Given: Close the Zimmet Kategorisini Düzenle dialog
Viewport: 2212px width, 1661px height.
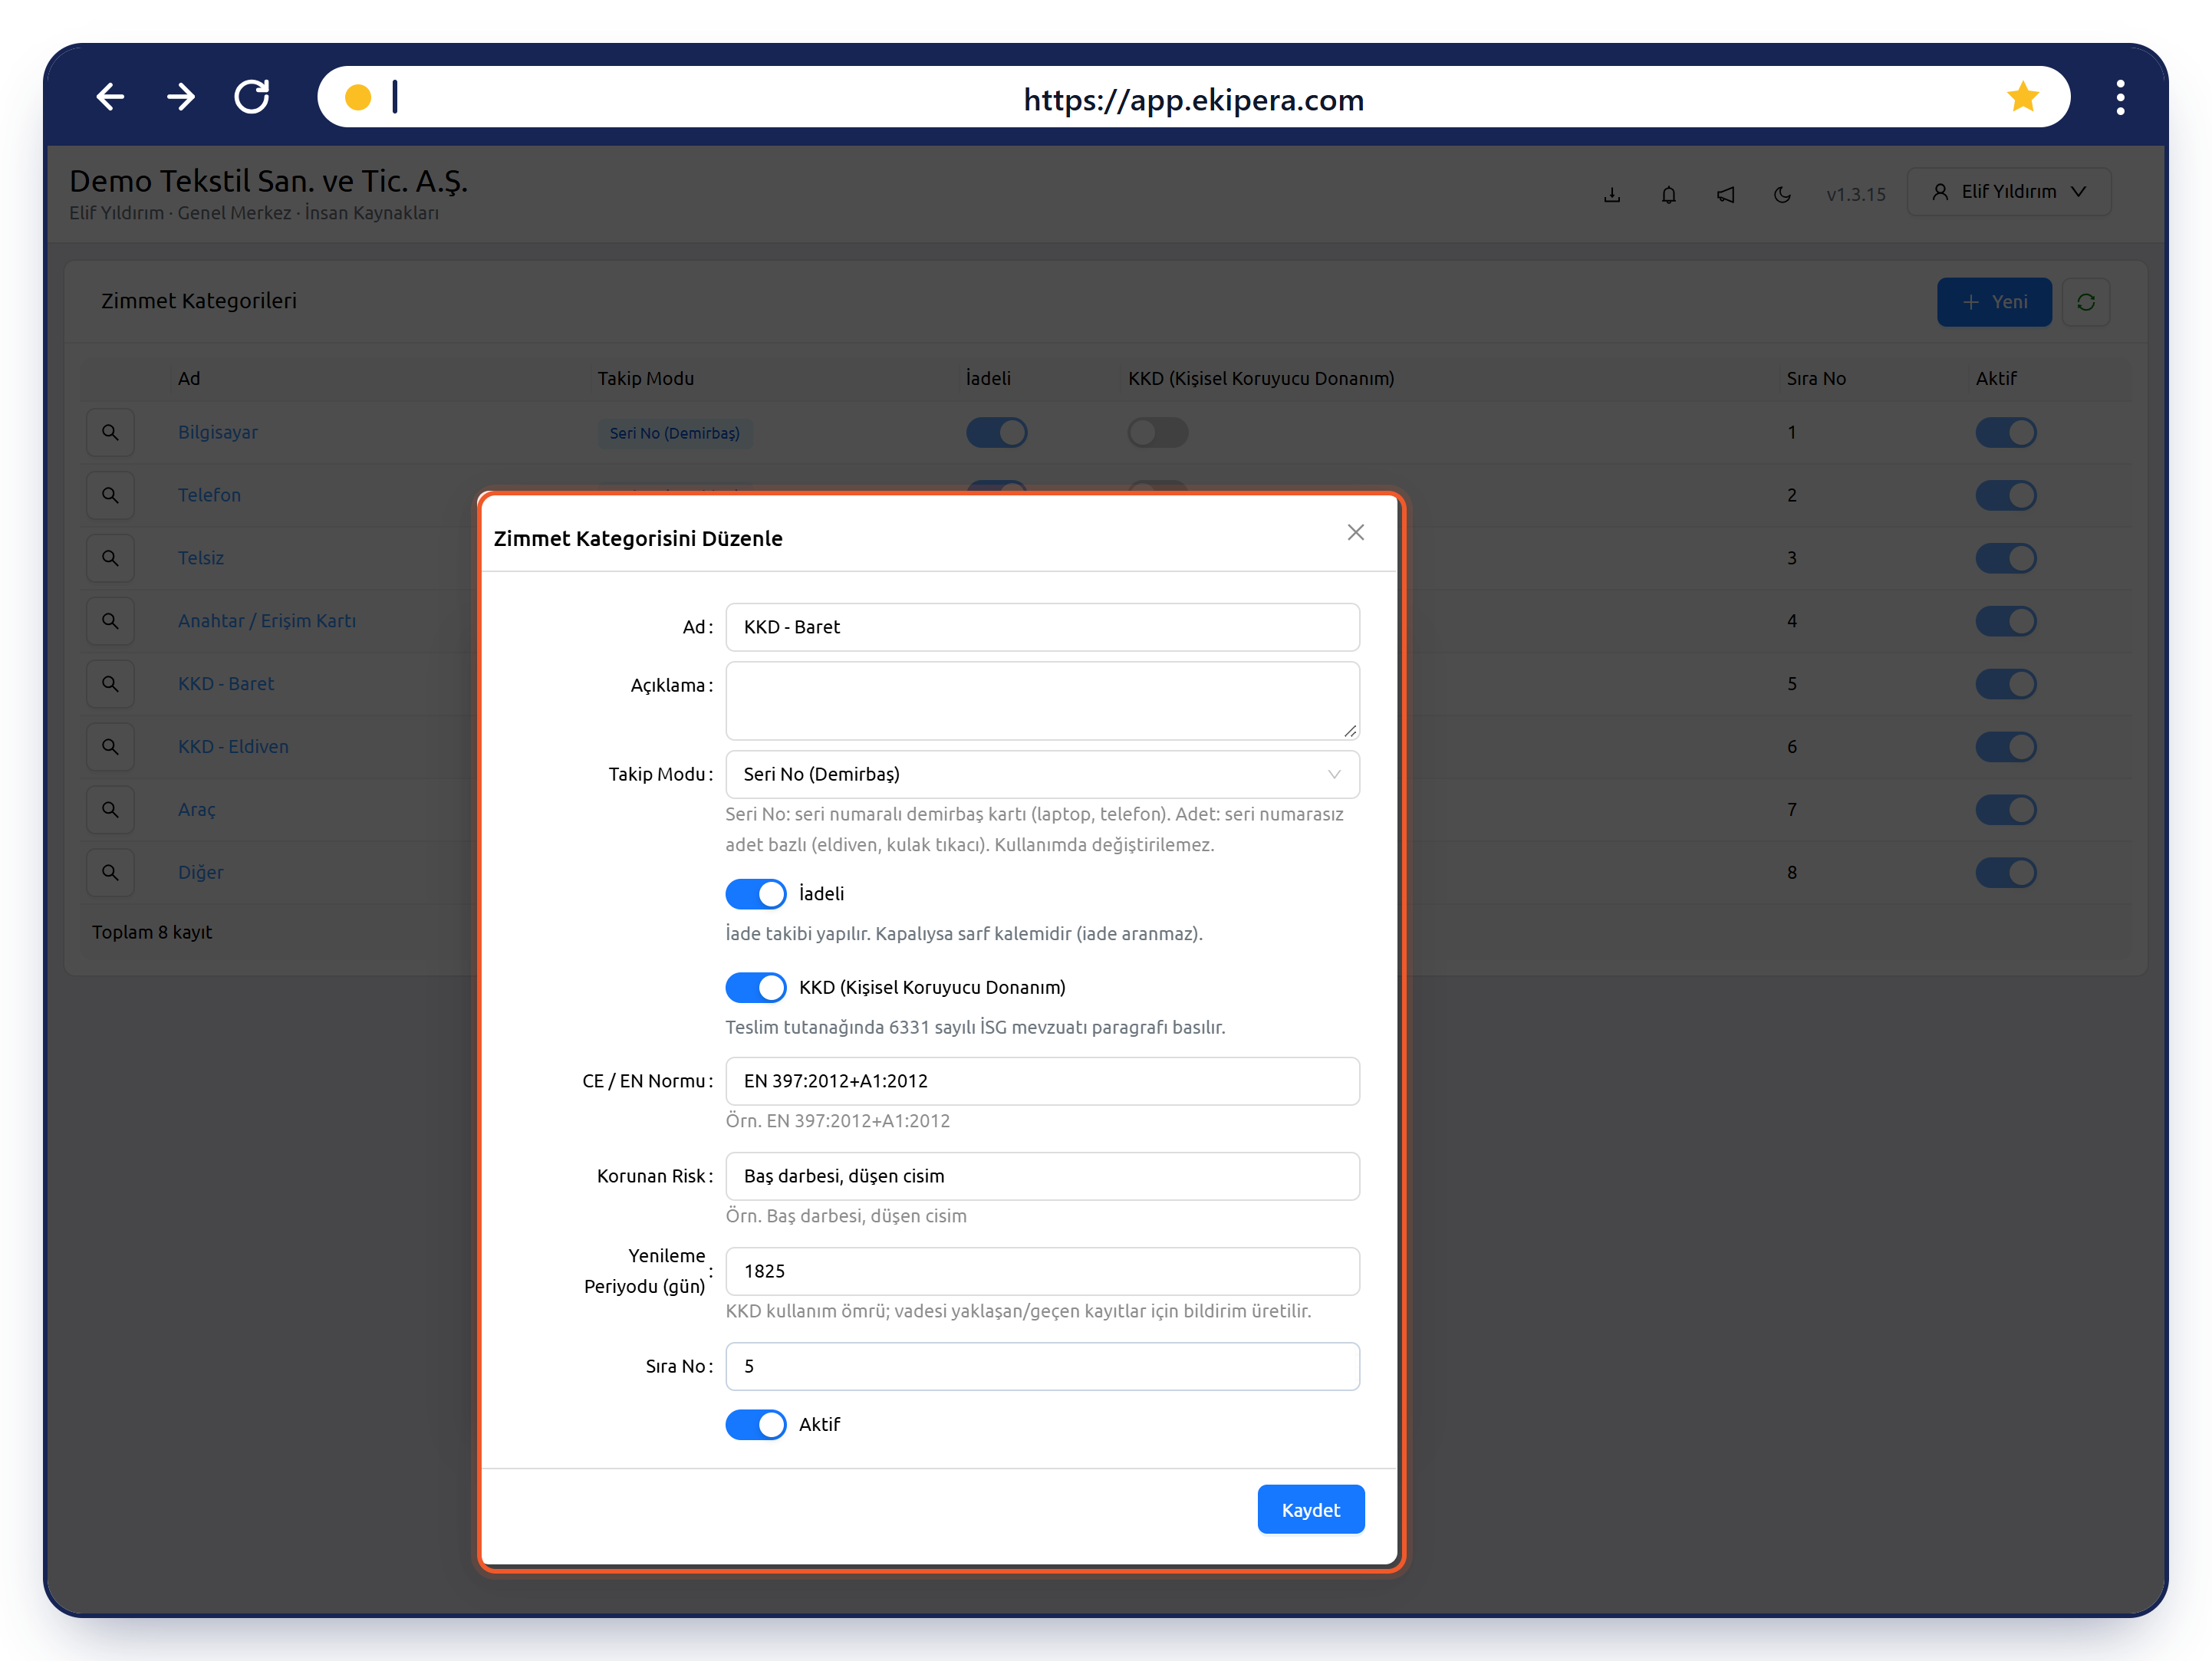Looking at the screenshot, I should coord(1356,533).
